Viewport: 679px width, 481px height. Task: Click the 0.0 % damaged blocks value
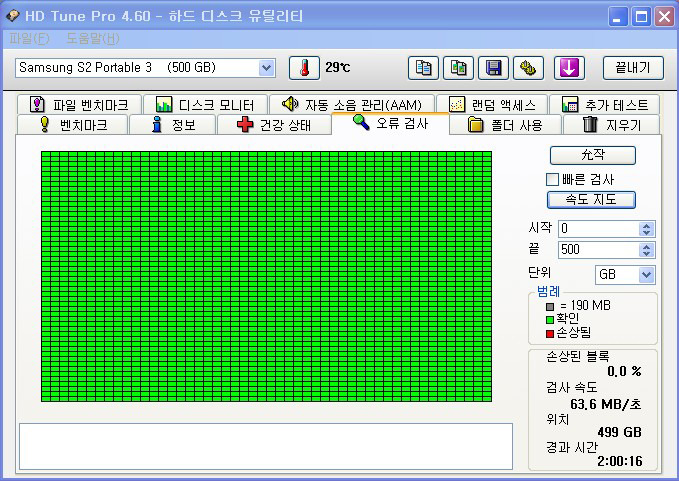pos(624,371)
